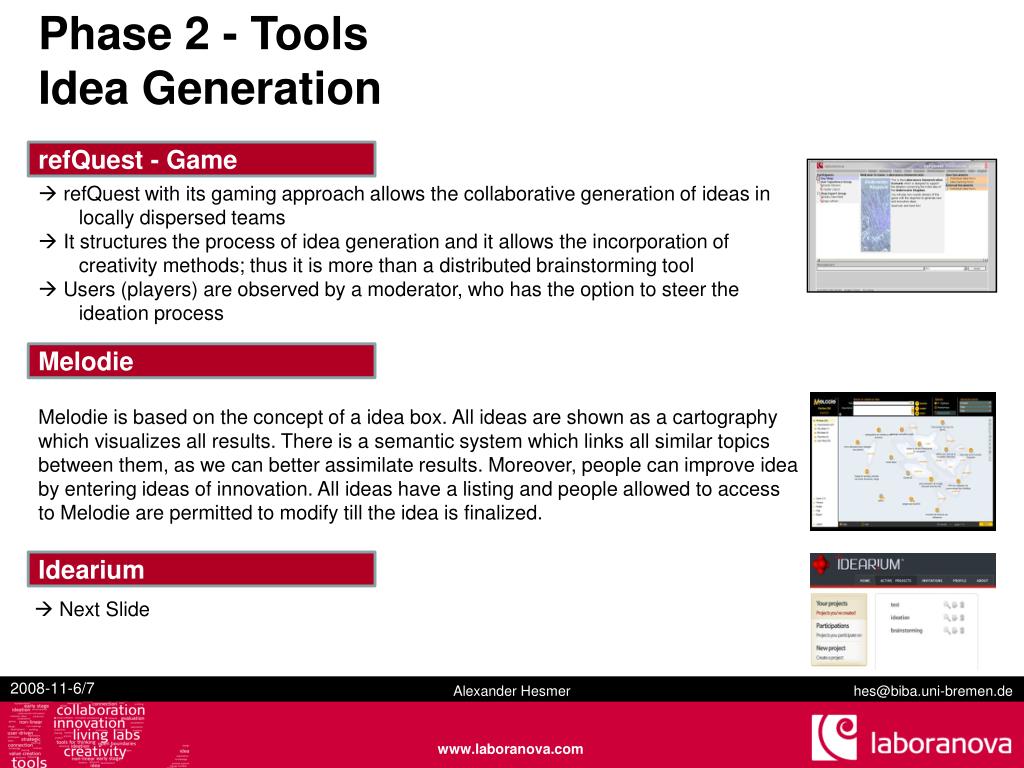Click the '→ Next Slide' text
The height and width of the screenshot is (768, 1024).
coord(93,609)
